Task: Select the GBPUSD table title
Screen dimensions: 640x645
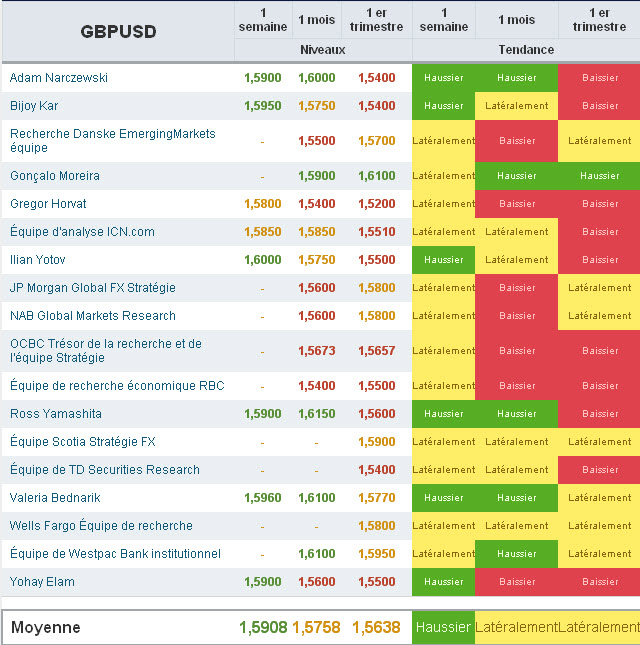Action: click(x=118, y=32)
